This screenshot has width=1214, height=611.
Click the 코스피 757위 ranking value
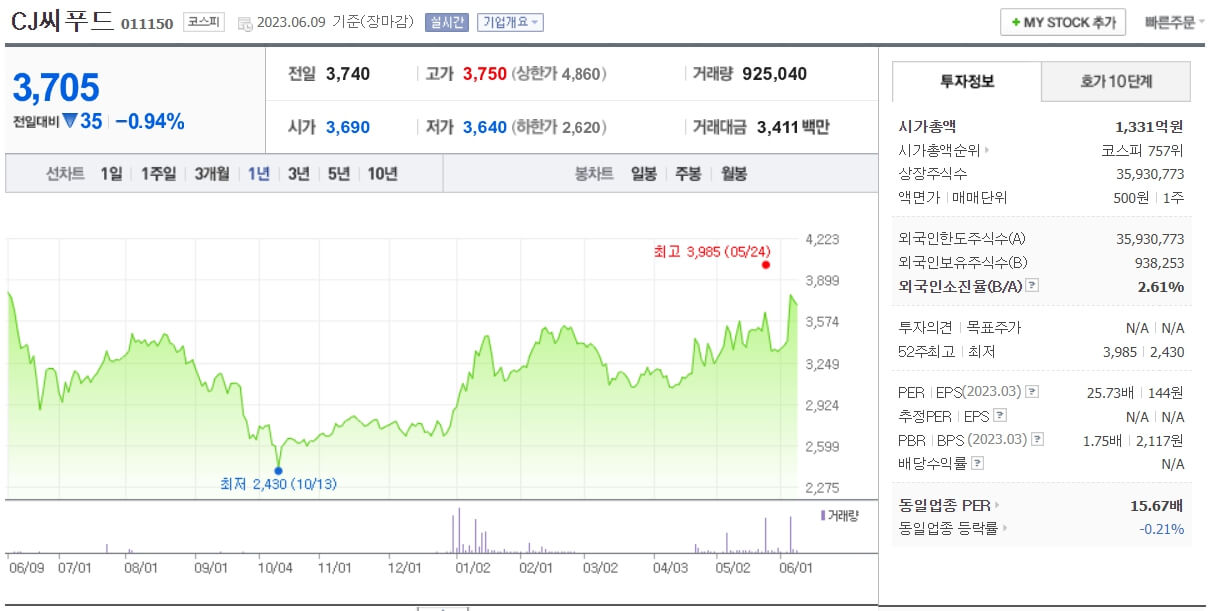coord(1143,151)
